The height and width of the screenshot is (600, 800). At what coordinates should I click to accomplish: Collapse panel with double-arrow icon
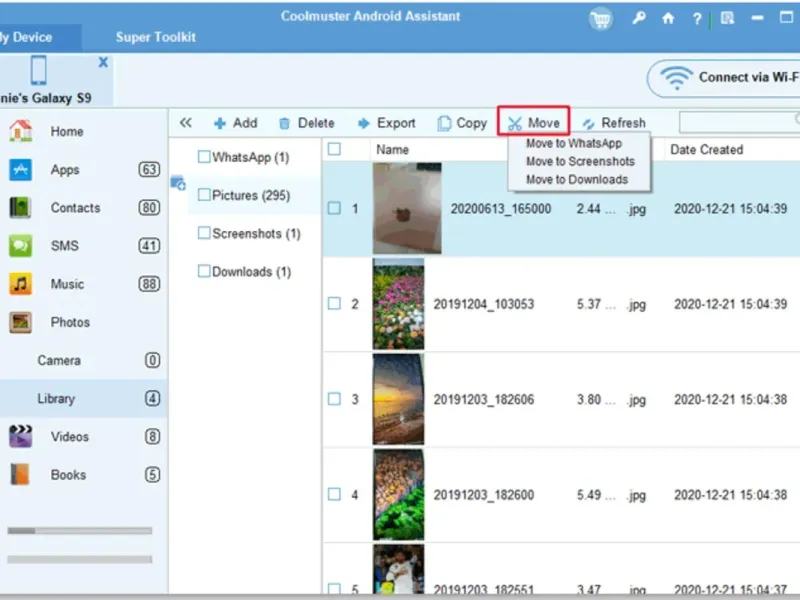(x=186, y=122)
